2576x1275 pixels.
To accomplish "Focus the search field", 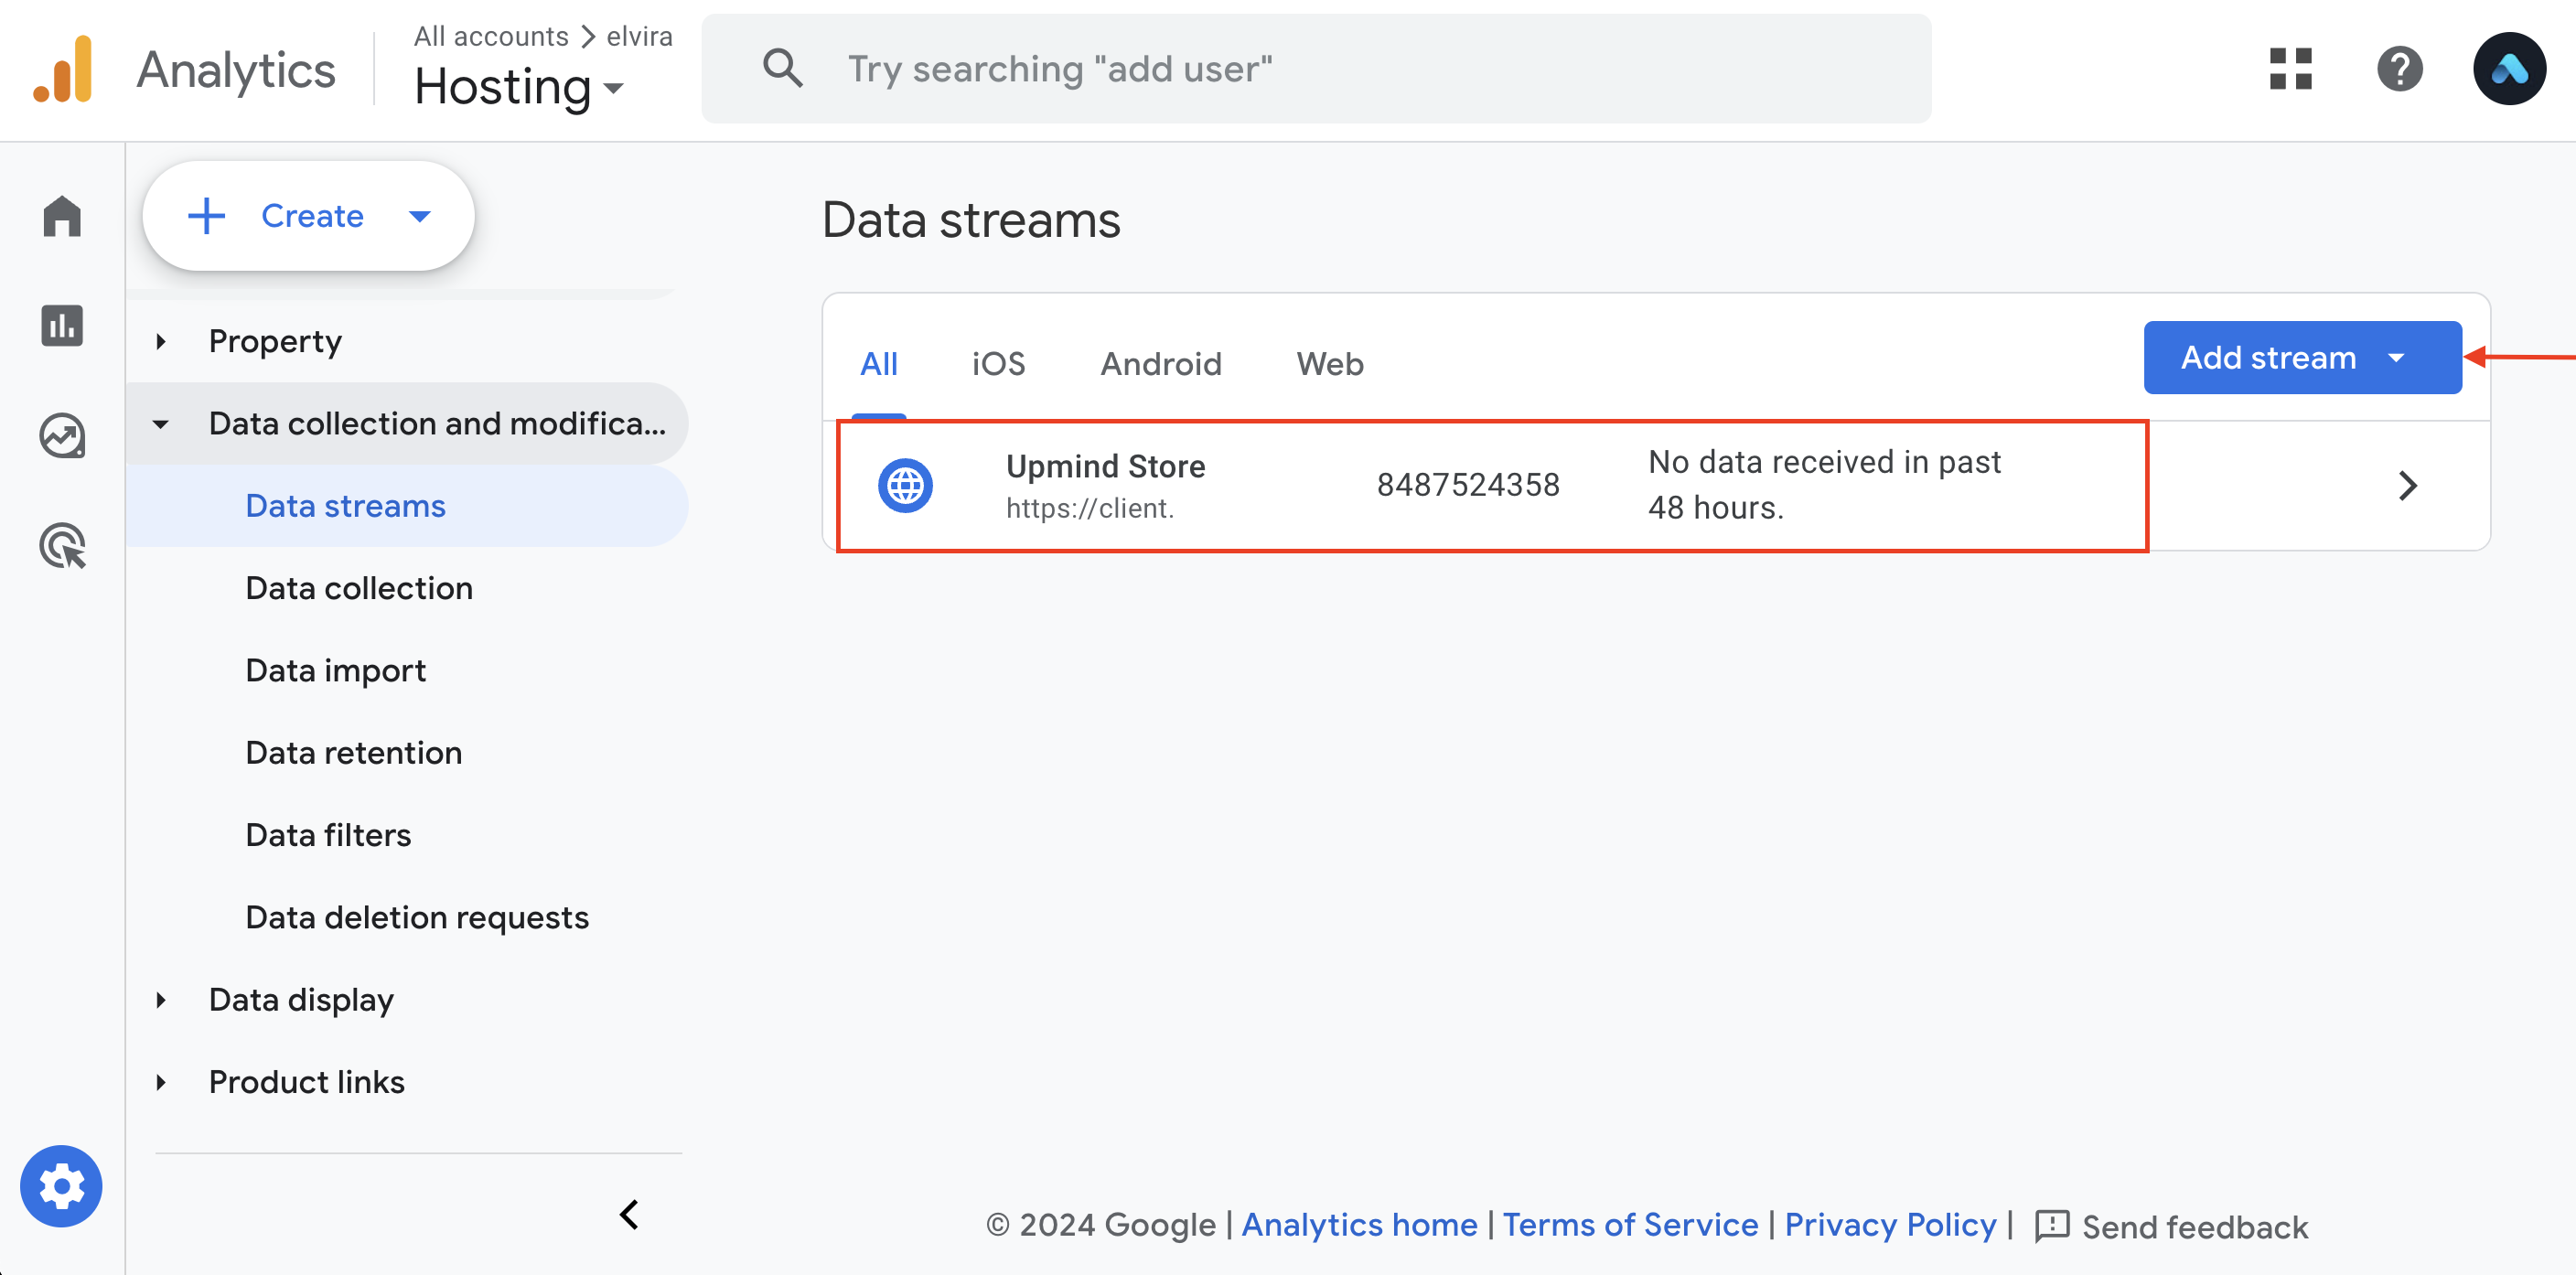I will 1316,69.
